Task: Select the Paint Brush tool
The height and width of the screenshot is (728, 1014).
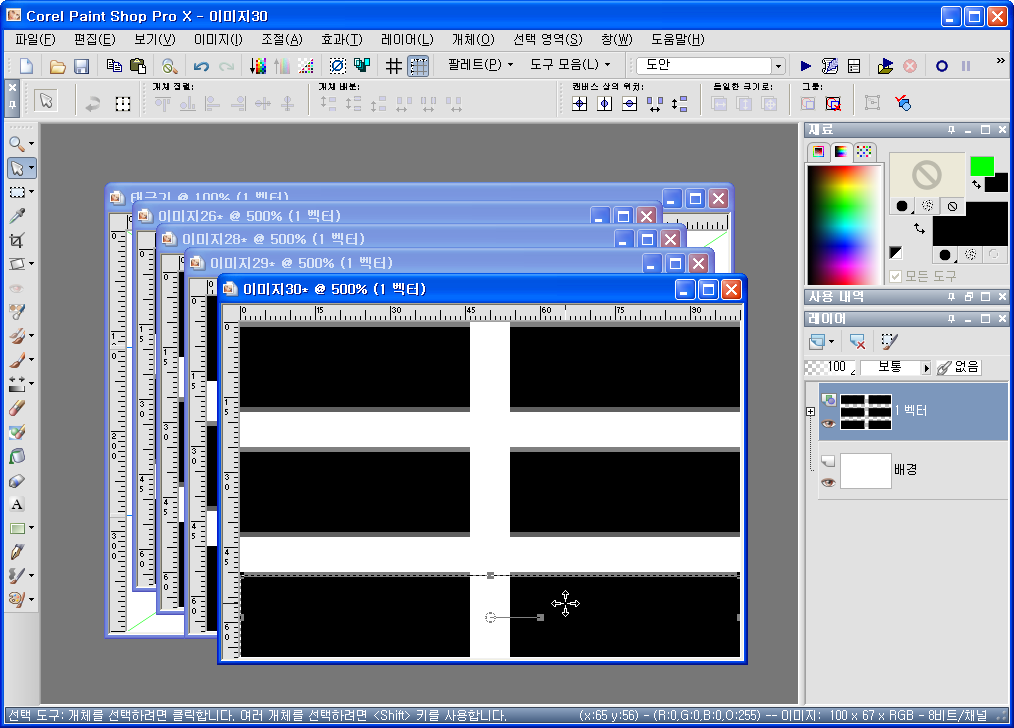Action: point(17,360)
